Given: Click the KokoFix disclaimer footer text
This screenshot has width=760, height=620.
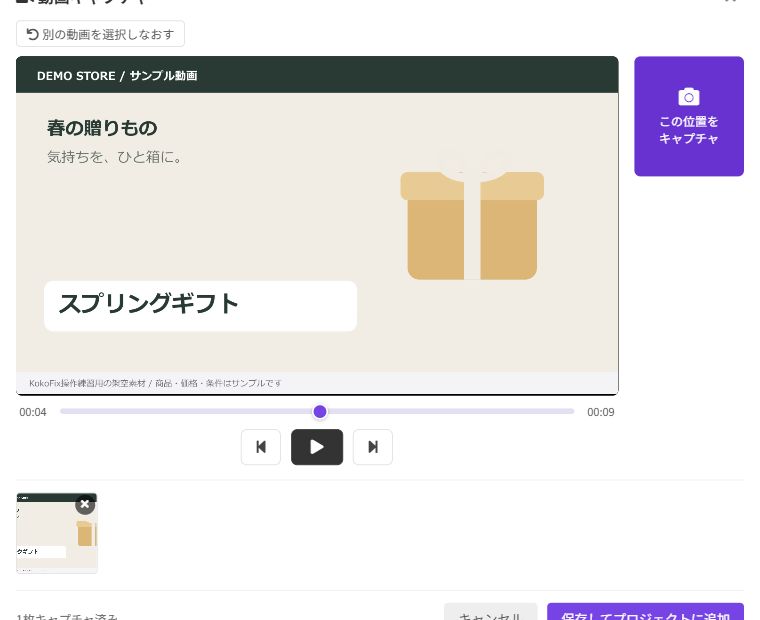Looking at the screenshot, I should point(155,383).
